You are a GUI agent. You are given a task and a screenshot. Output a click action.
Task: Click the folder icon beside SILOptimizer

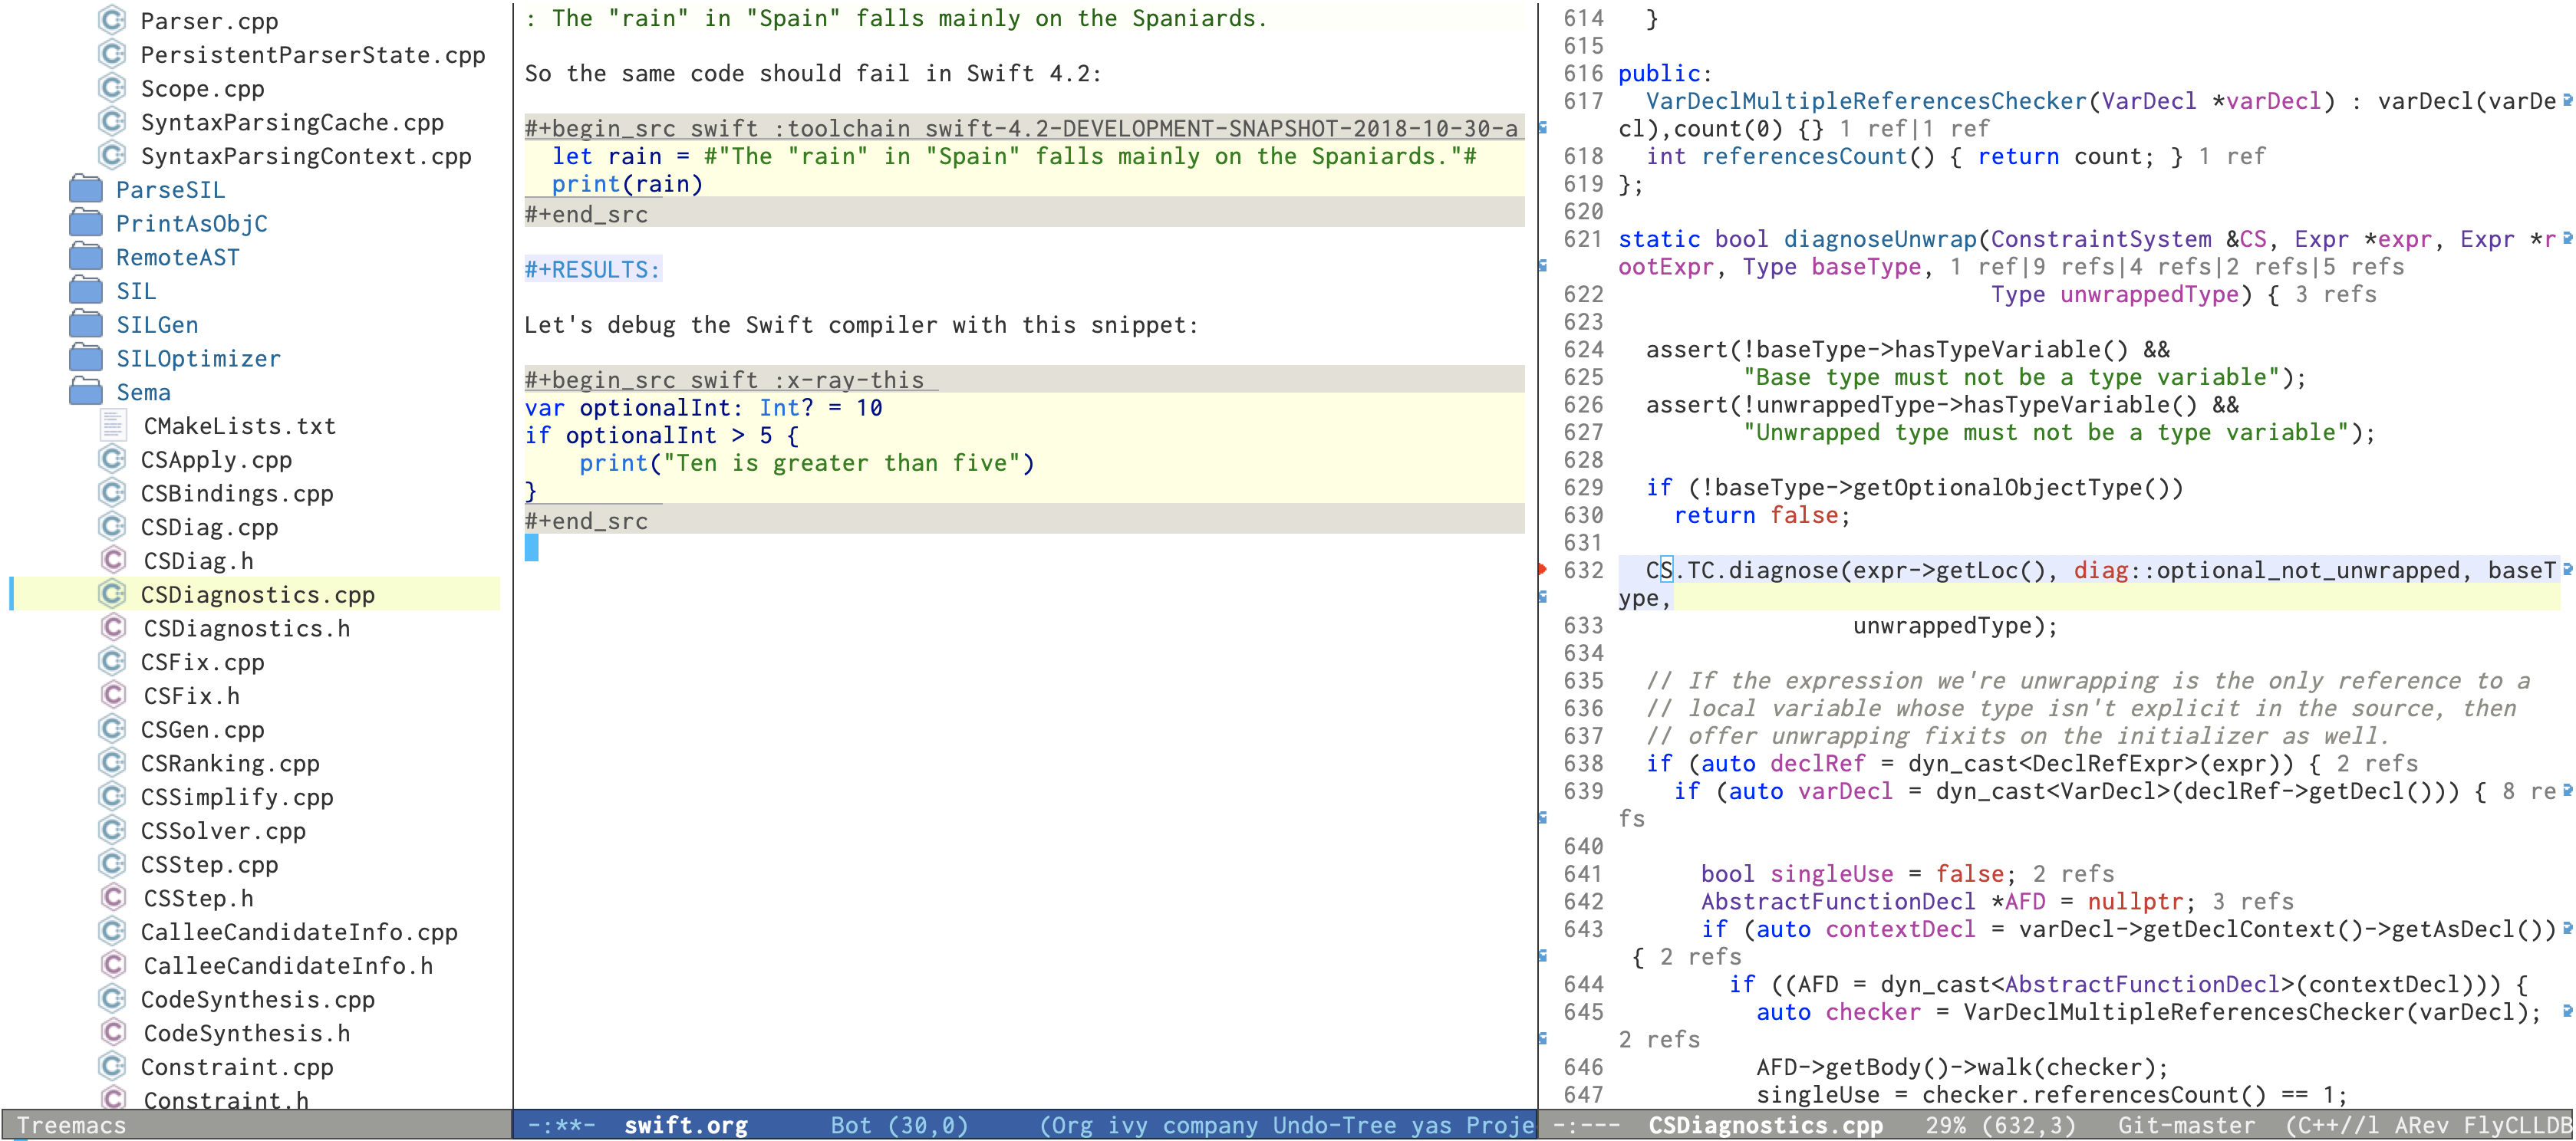(86, 358)
